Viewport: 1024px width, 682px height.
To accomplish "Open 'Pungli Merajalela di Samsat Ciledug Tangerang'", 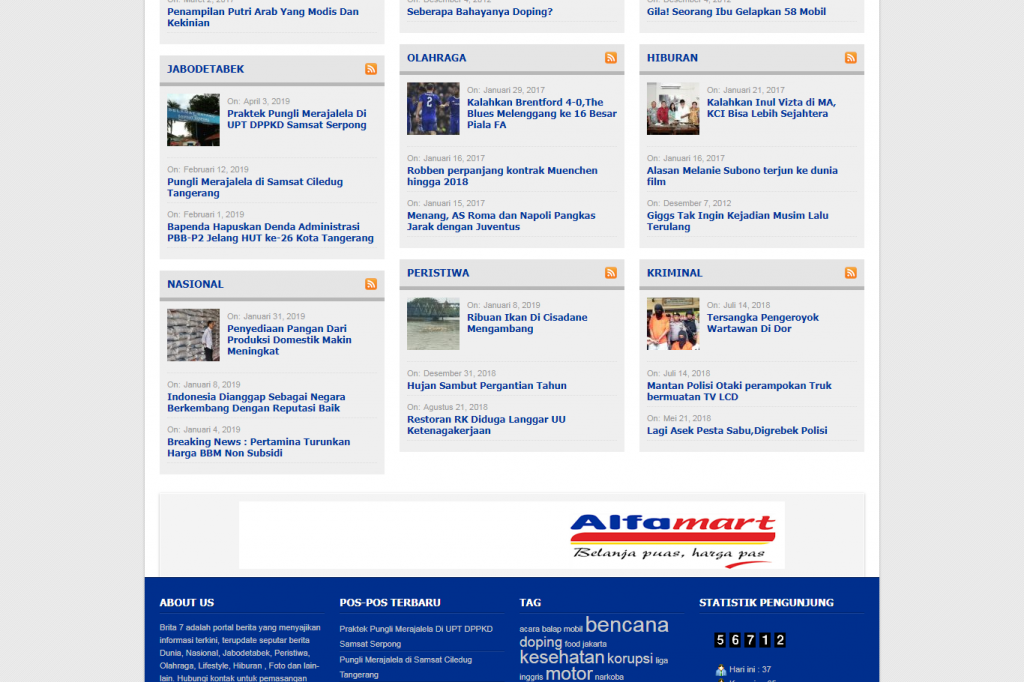I will click(255, 187).
